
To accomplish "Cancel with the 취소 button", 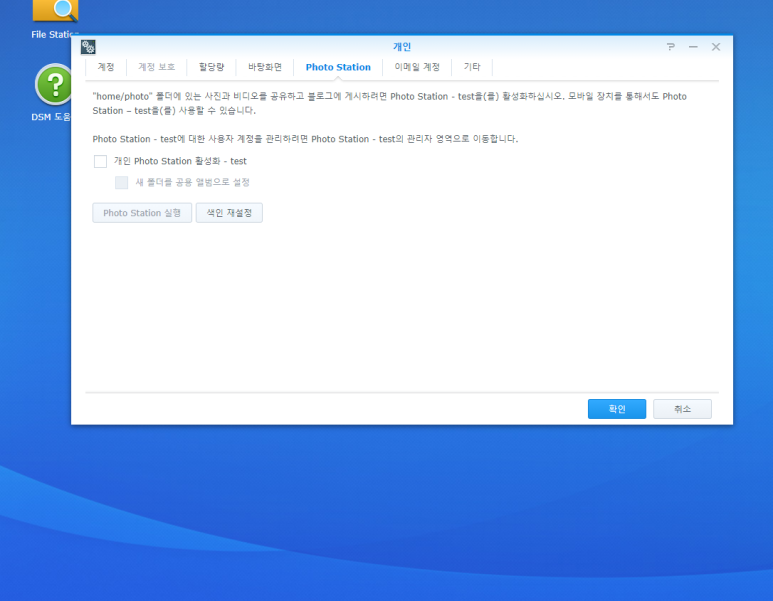I will click(682, 409).
